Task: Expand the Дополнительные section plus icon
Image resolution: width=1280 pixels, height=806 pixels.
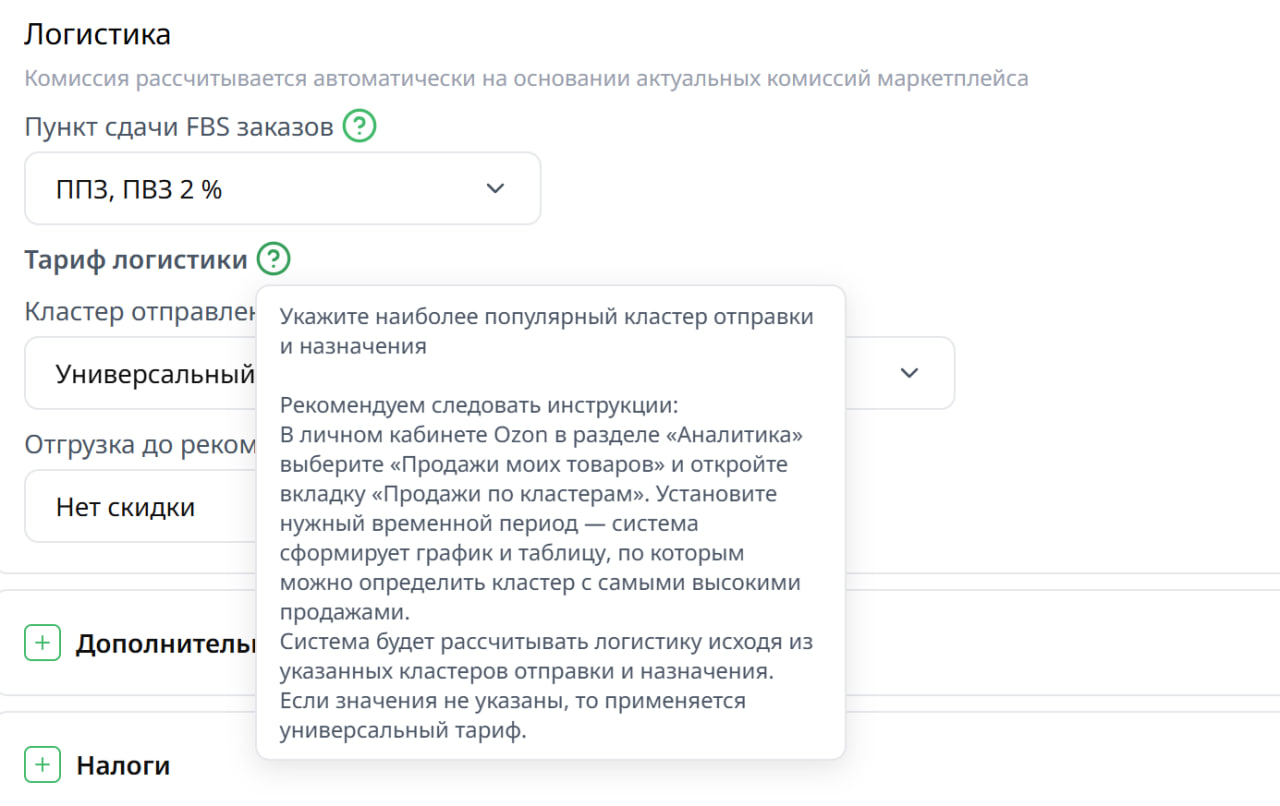Action: point(42,643)
